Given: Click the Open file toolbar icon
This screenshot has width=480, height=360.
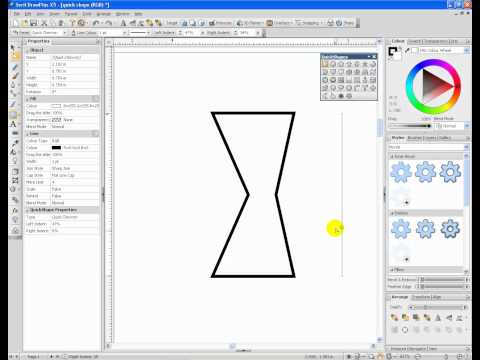Looking at the screenshot, I should (25, 23).
